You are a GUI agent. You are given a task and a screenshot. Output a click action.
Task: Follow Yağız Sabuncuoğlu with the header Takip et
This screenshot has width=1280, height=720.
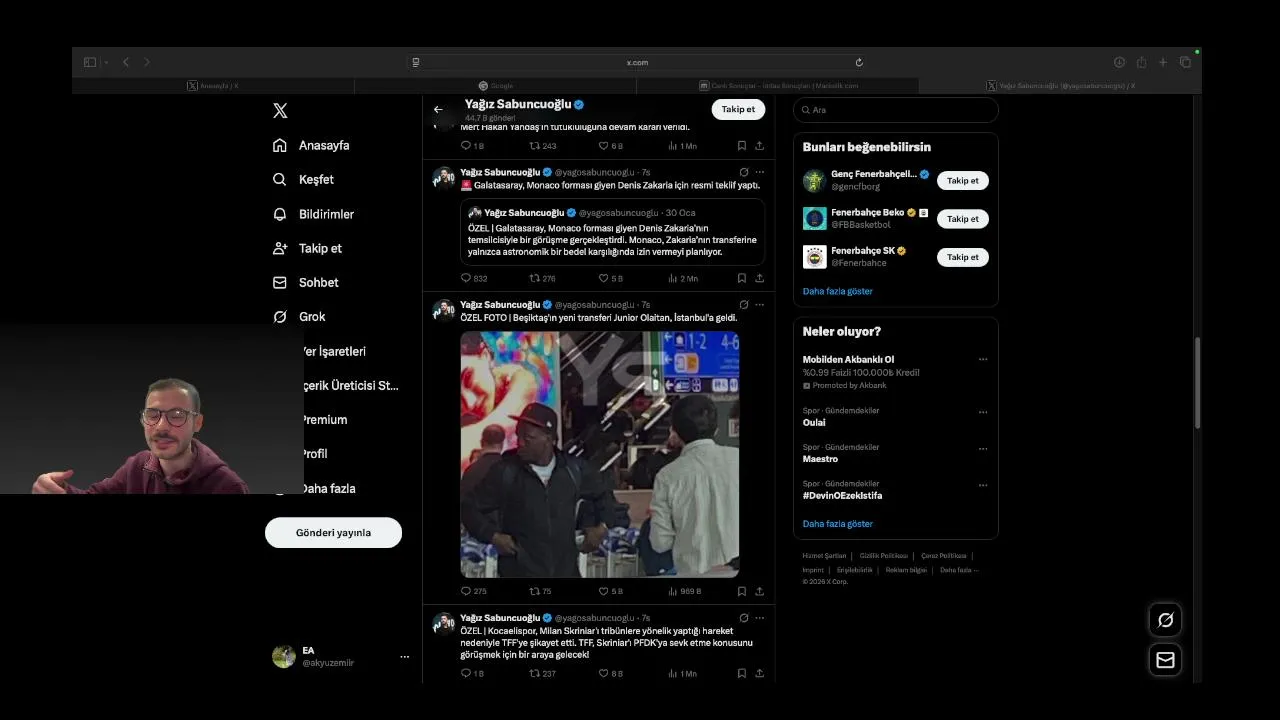[738, 109]
